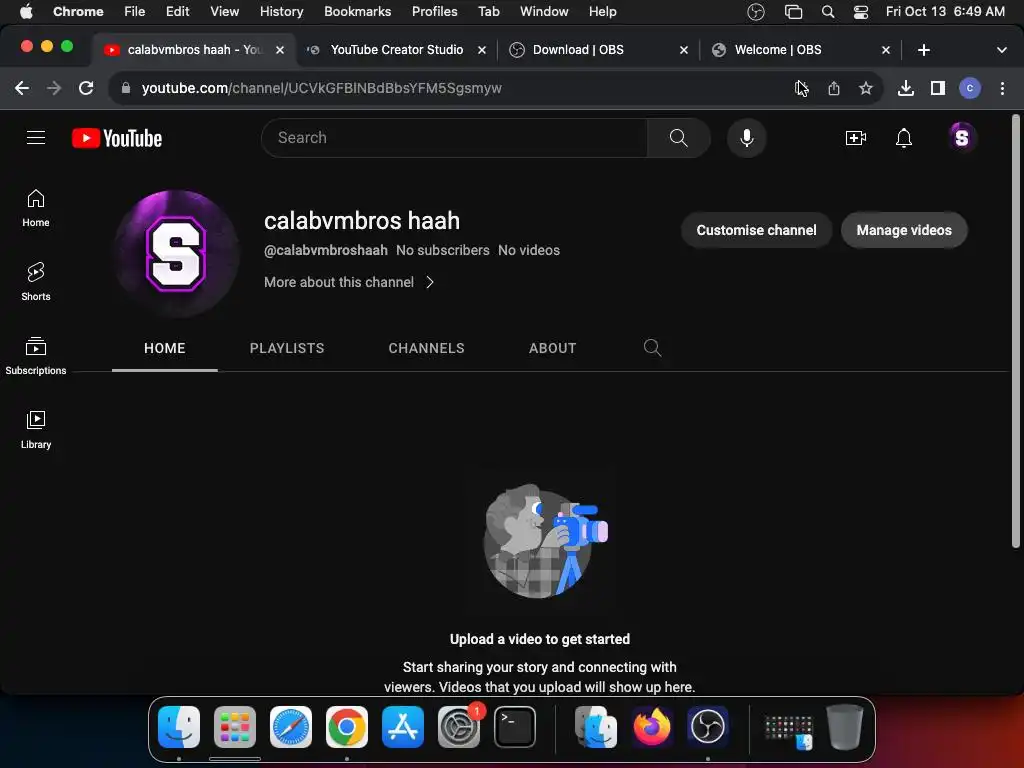Click the search magnifier button
This screenshot has height=768, width=1024.
[x=679, y=138]
